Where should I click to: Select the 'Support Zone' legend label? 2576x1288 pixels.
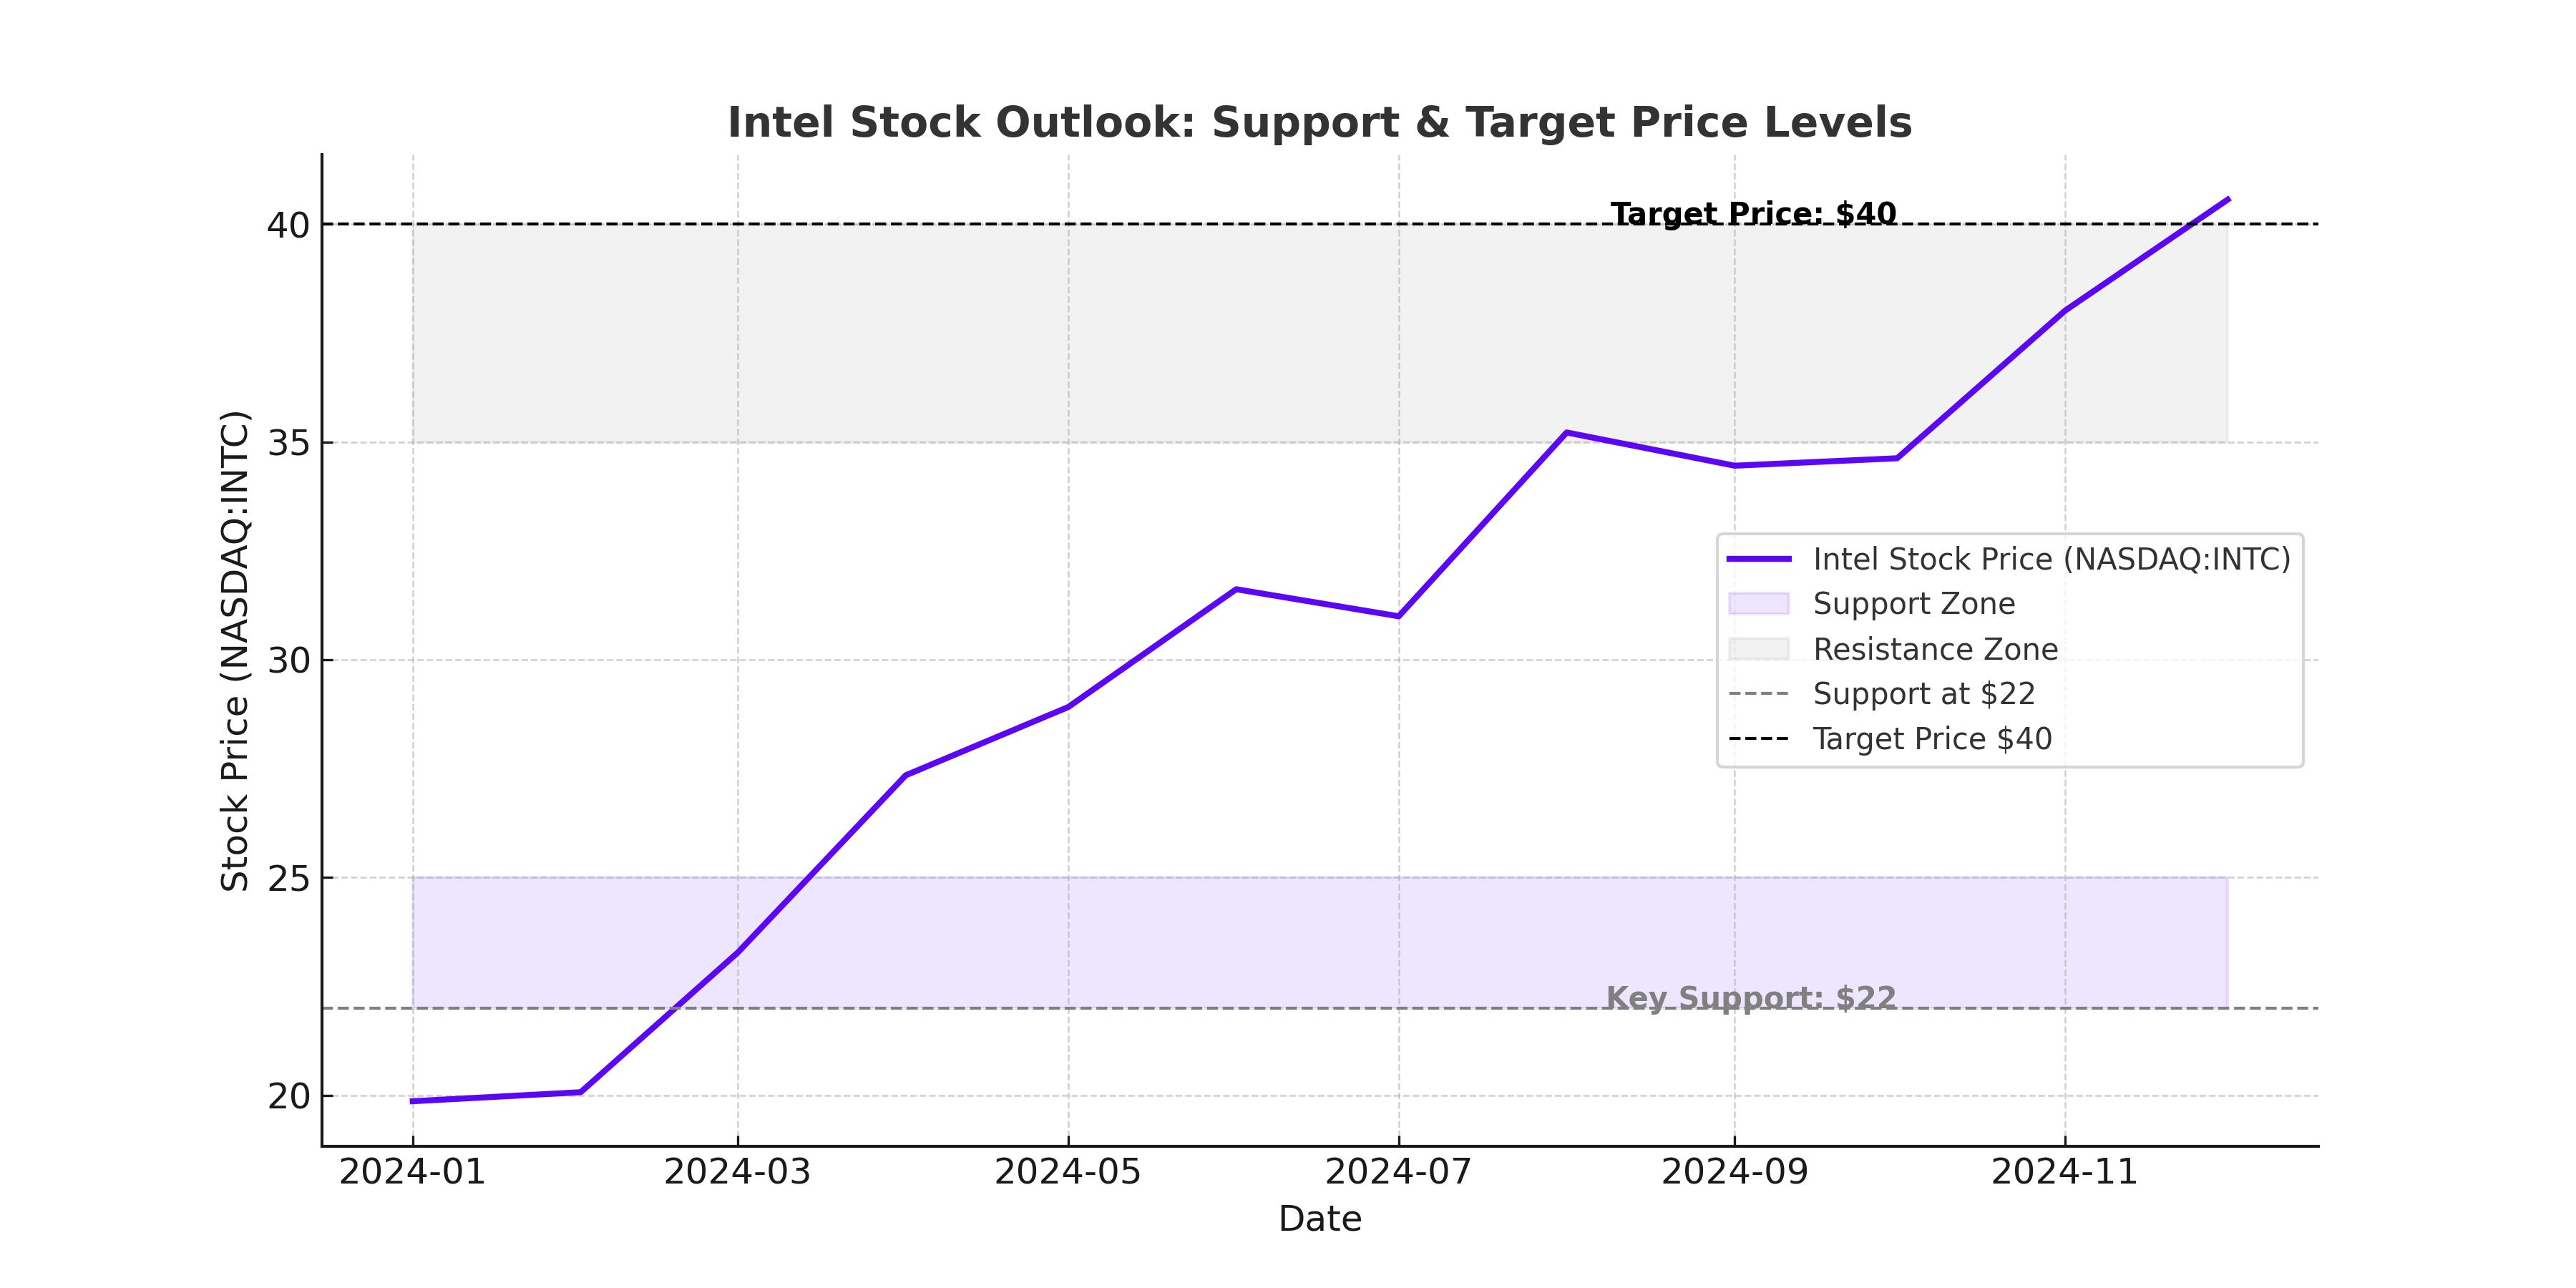click(1914, 604)
